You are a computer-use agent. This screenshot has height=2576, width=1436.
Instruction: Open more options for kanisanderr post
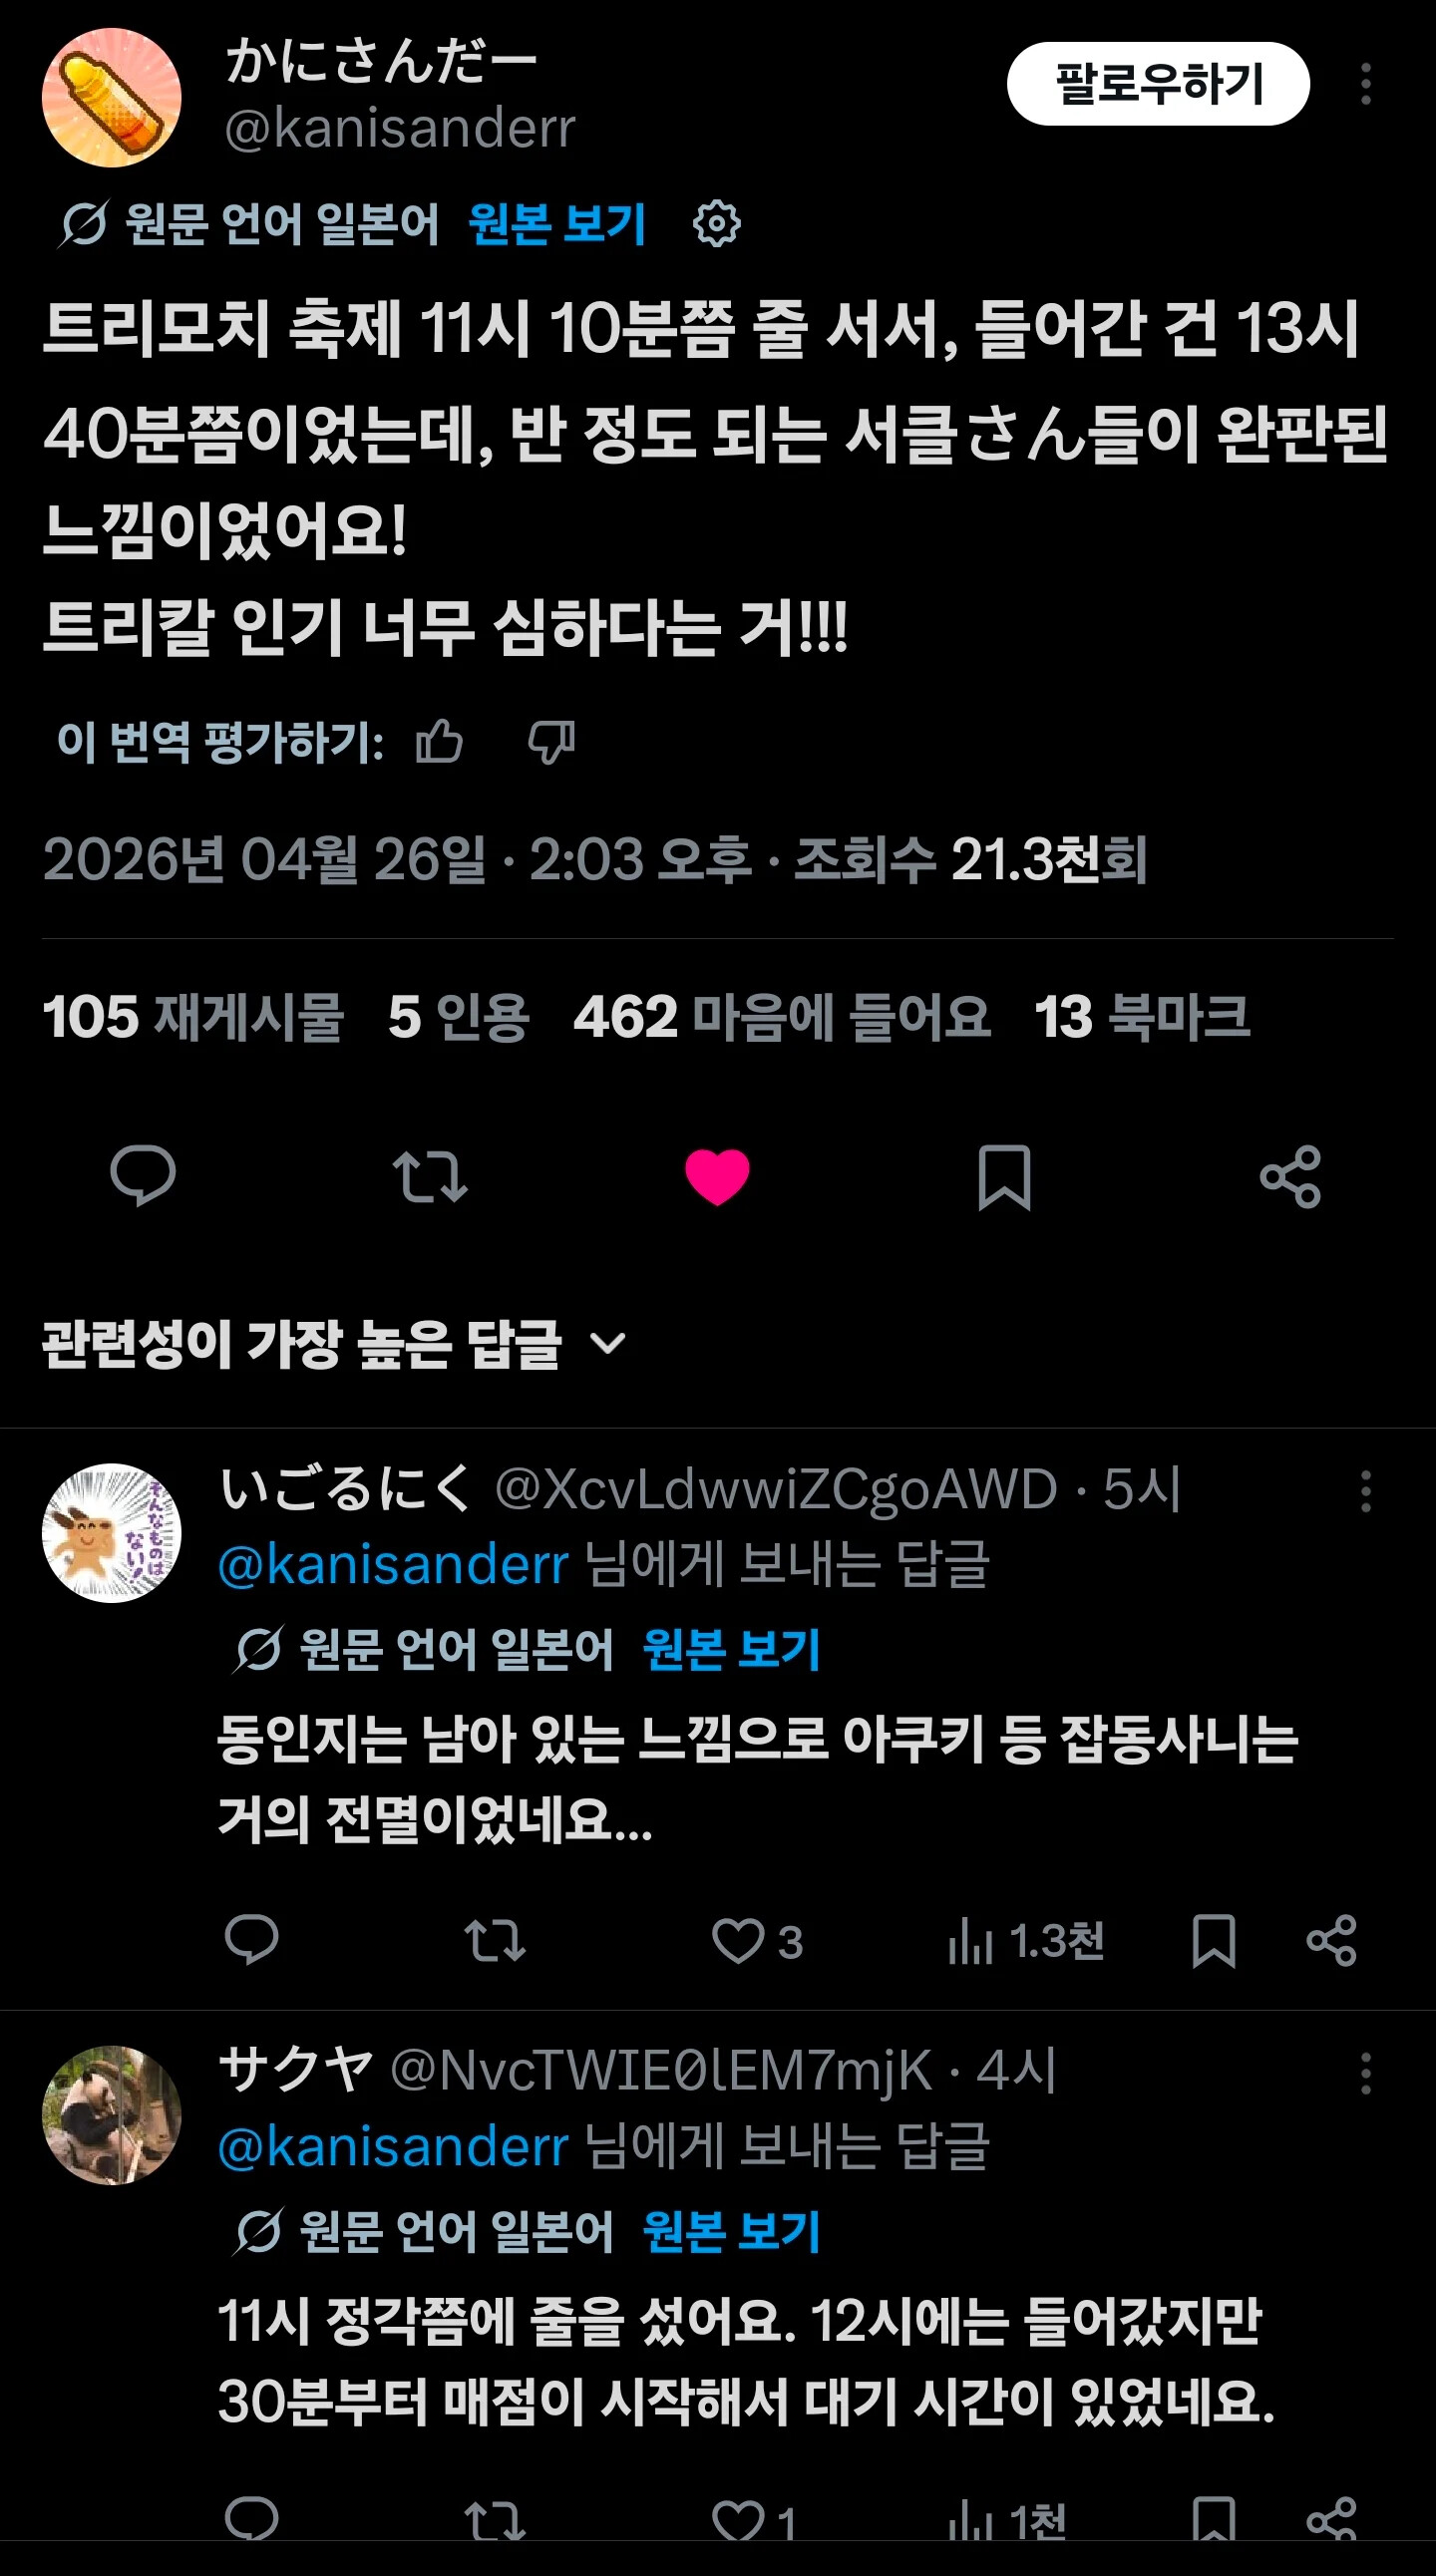click(x=1365, y=84)
